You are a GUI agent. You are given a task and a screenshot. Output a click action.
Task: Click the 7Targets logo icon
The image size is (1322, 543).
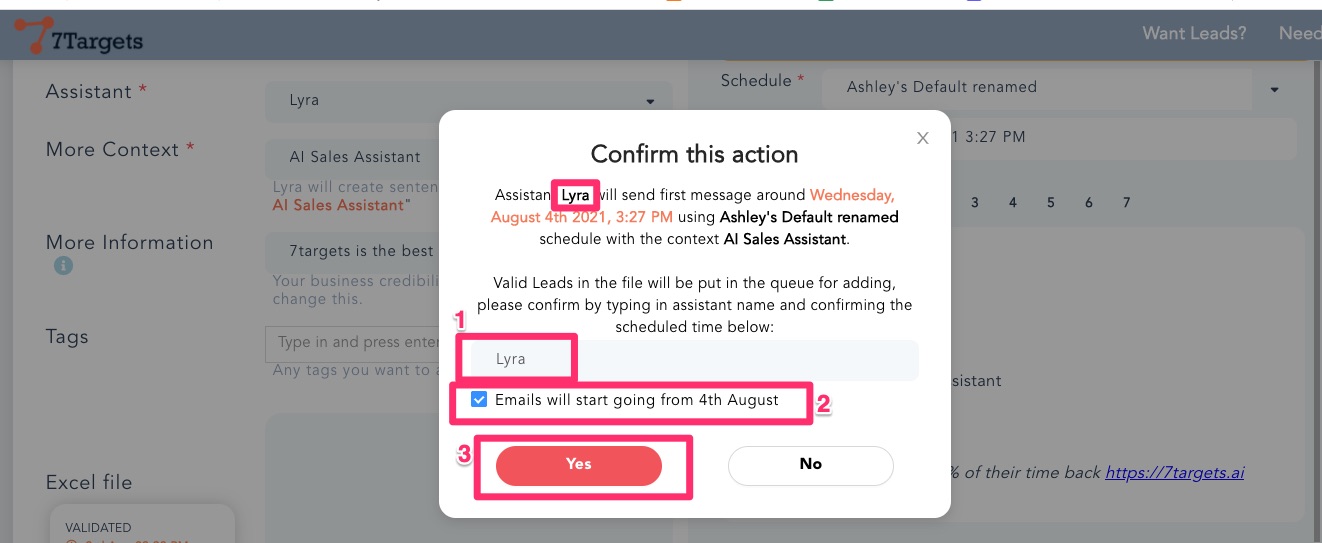[32, 36]
